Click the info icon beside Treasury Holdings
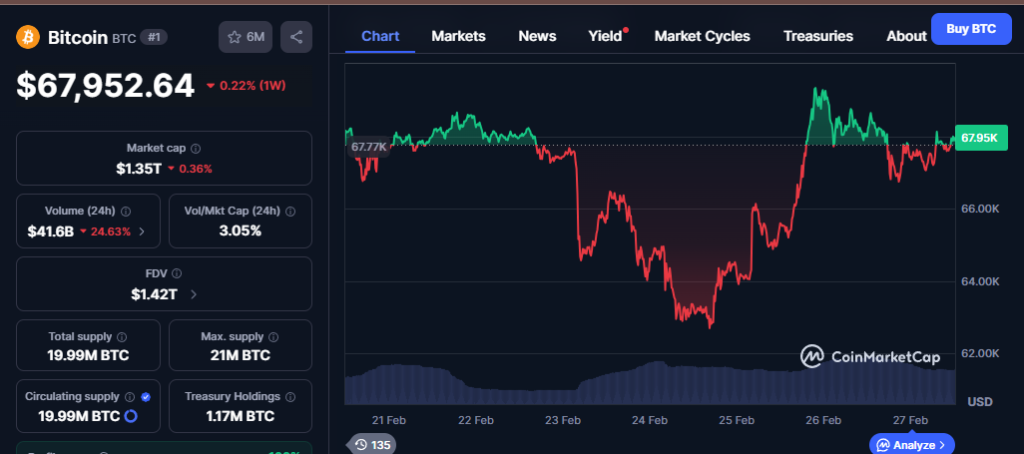1024x454 pixels. (x=287, y=397)
